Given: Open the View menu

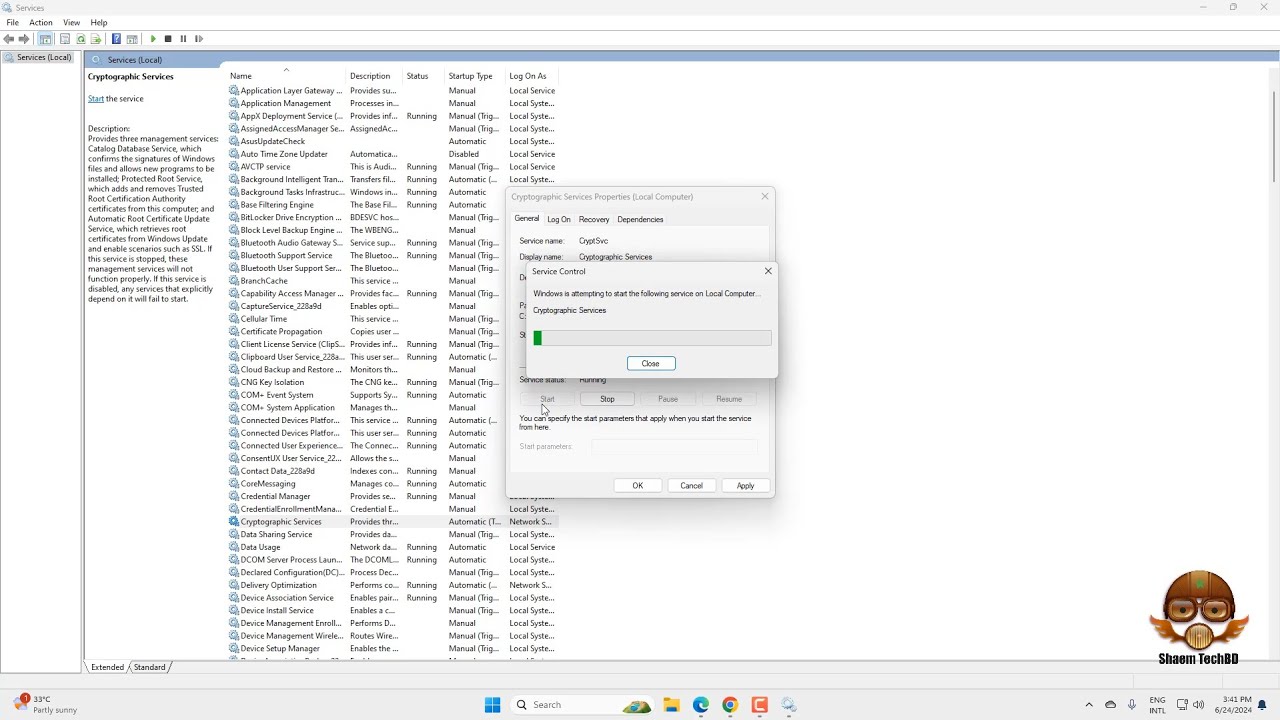Looking at the screenshot, I should click(72, 22).
